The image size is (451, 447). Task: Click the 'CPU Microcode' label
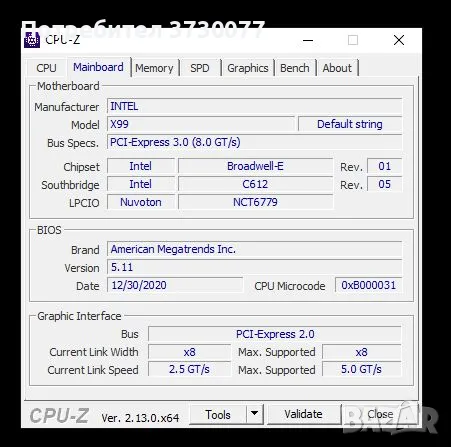coord(290,286)
